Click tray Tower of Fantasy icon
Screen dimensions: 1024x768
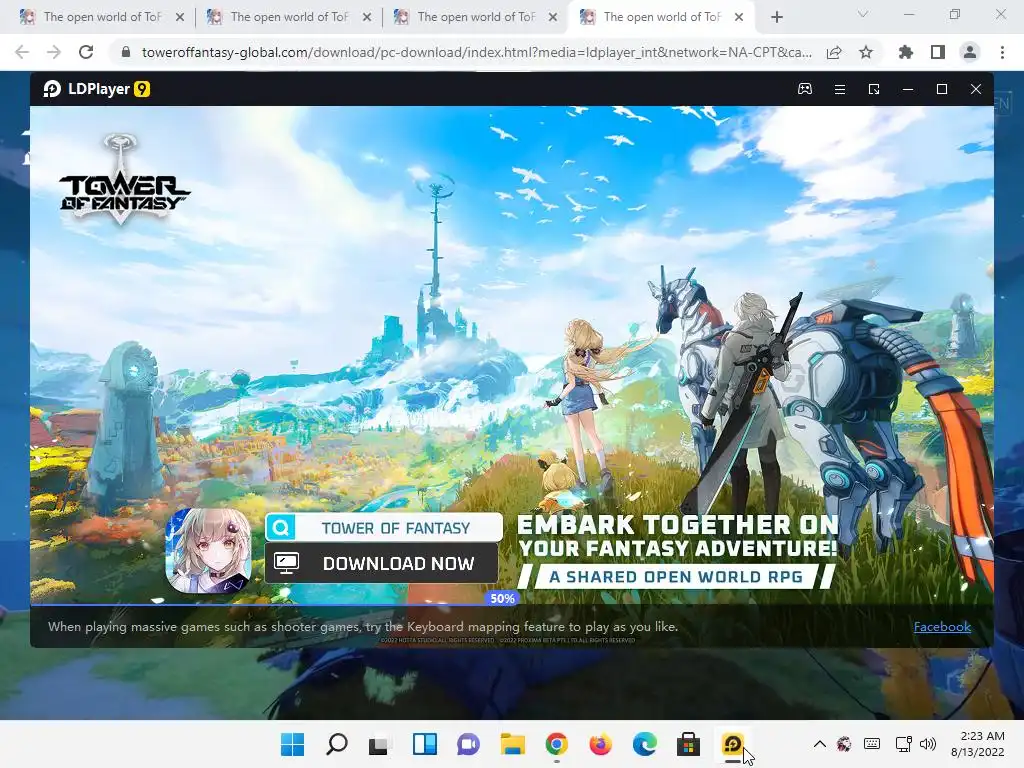pos(844,743)
